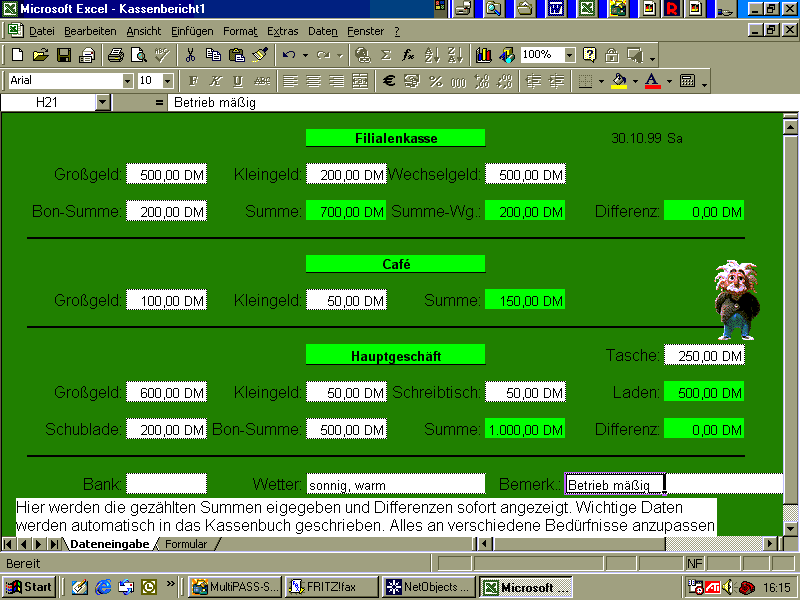Toggle bold (F) formatting
Image resolution: width=800 pixels, height=600 pixels.
[193, 81]
